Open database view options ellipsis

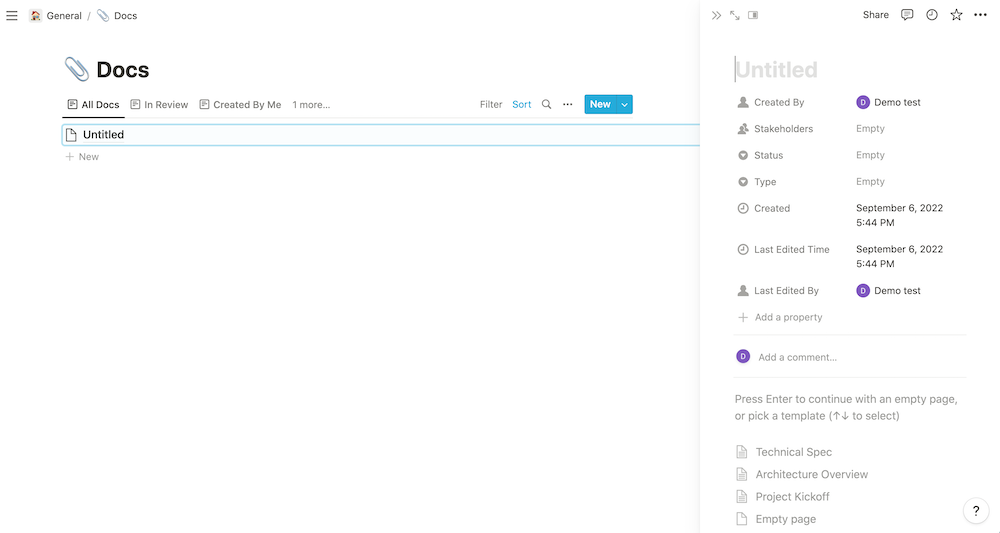568,104
